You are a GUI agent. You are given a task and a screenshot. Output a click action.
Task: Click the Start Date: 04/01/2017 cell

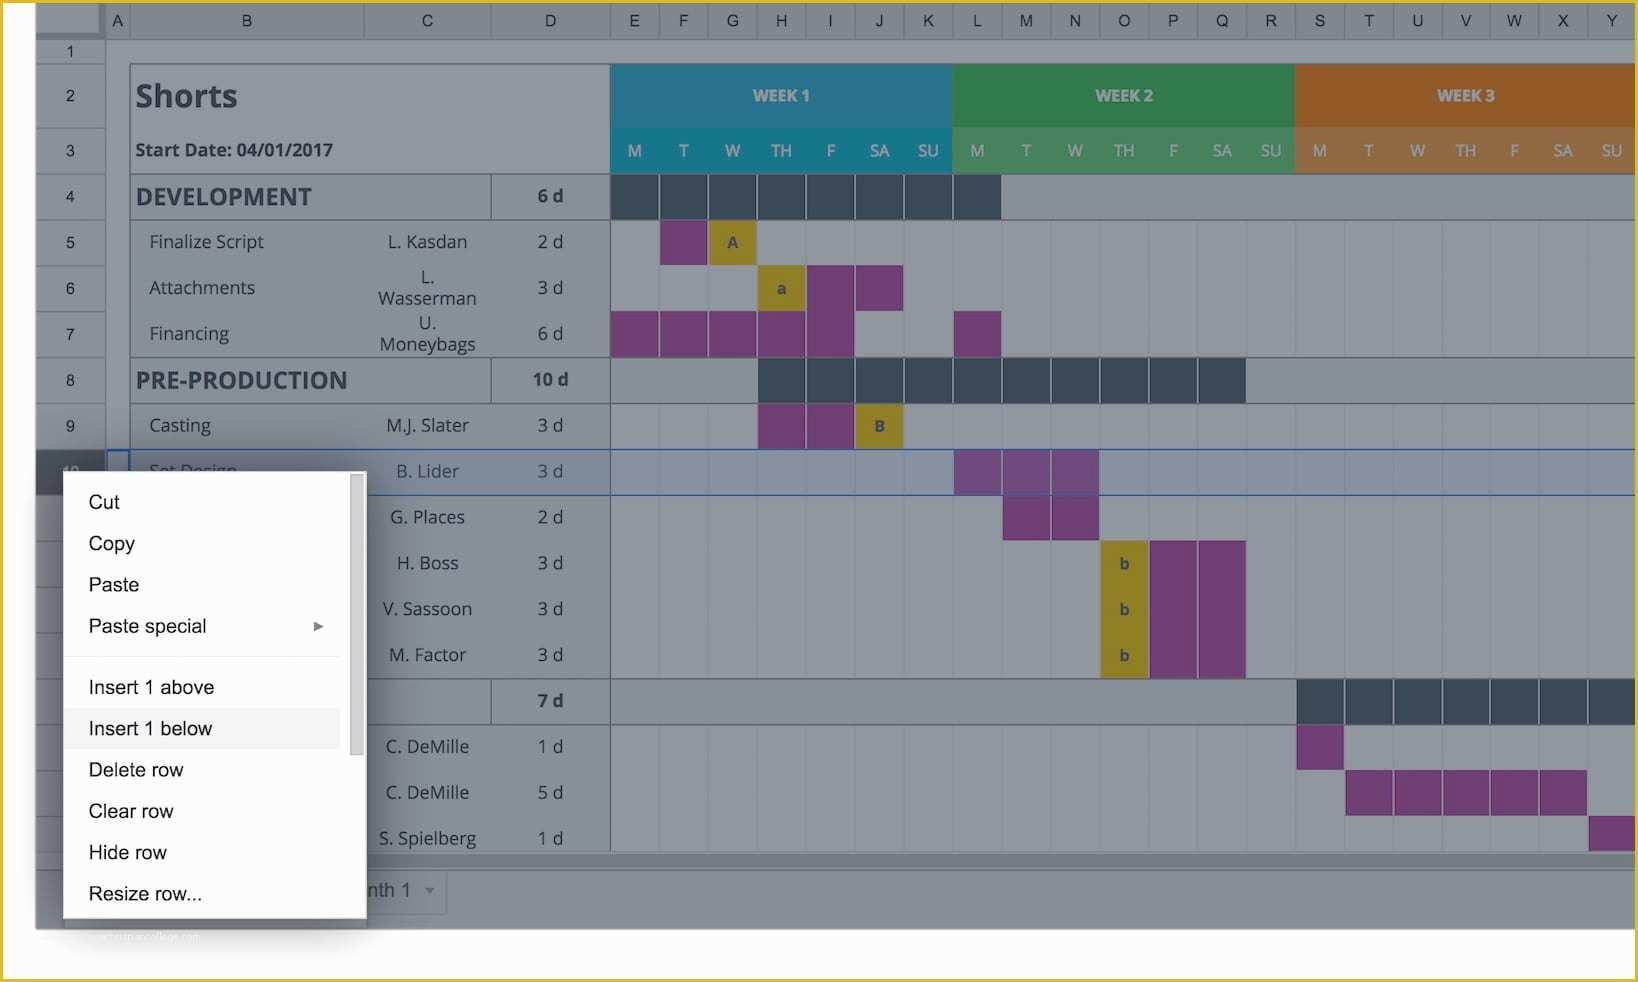point(370,151)
